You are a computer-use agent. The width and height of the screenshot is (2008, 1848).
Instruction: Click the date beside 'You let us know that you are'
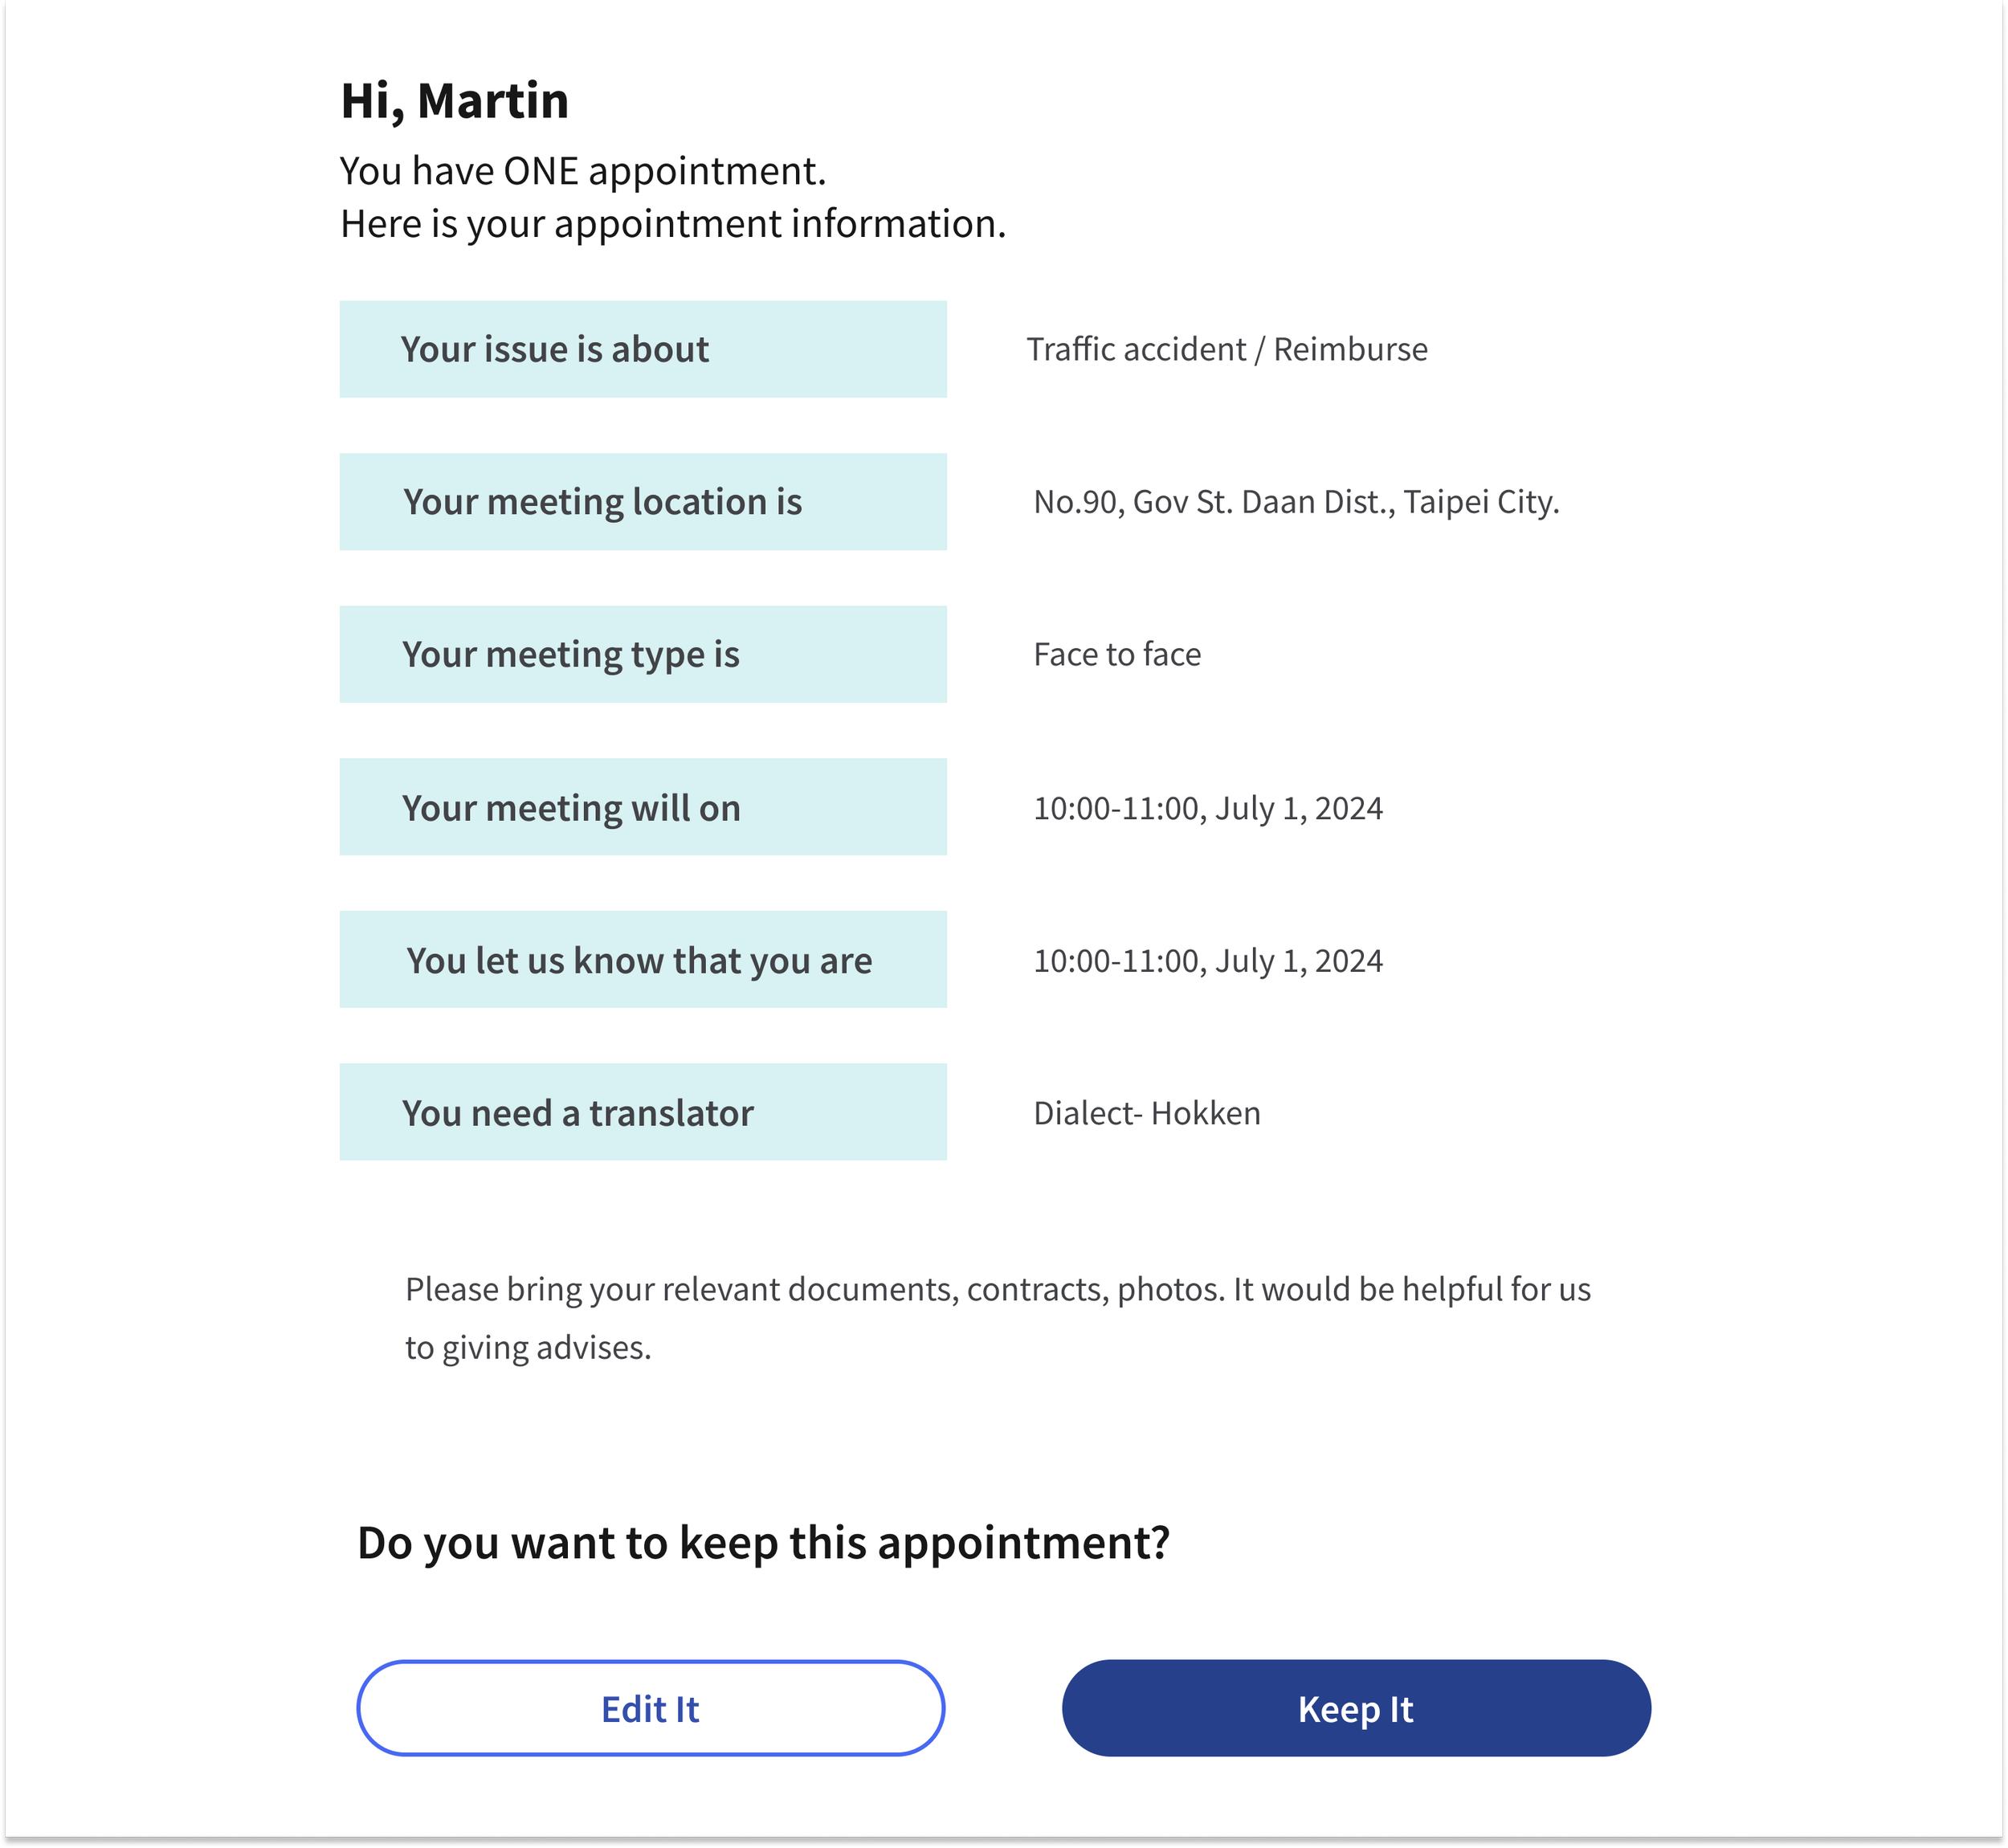coord(1208,961)
